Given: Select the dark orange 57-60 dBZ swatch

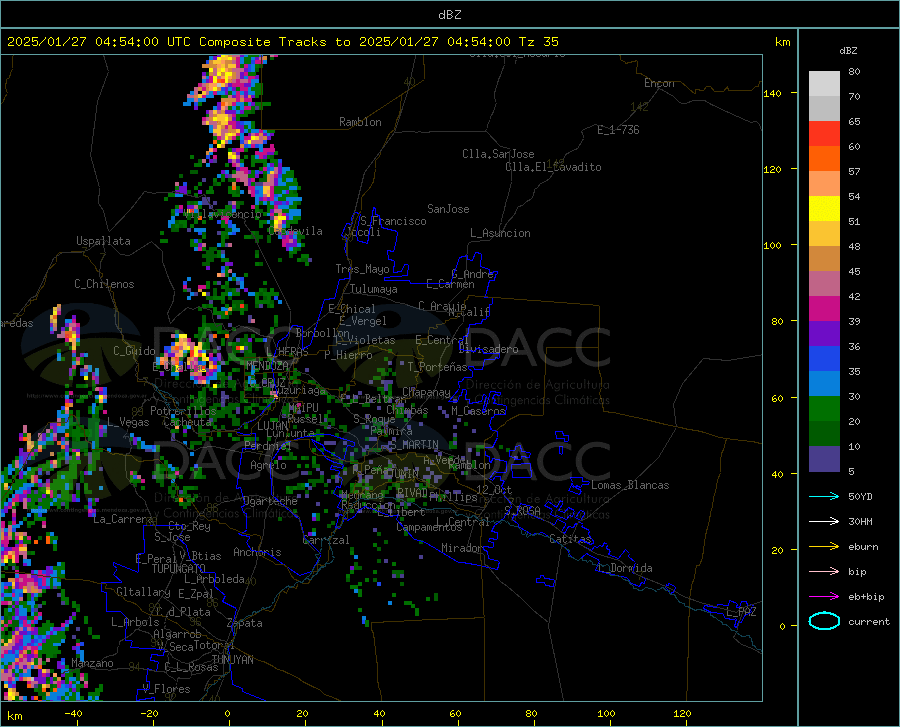Looking at the screenshot, I should (x=824, y=158).
